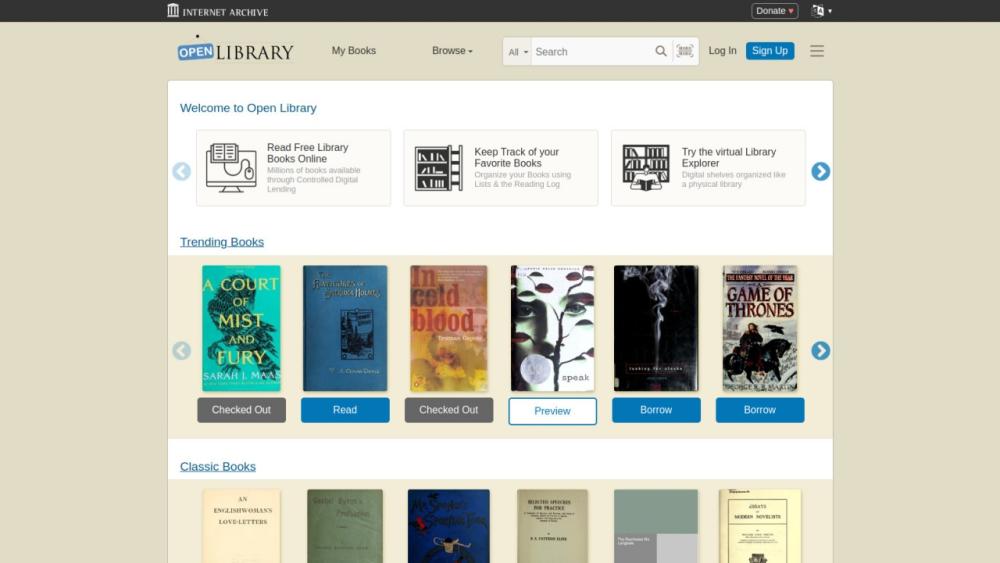The width and height of the screenshot is (1000, 563).
Task: Click the Internet Archive logo icon
Action: pyautogui.click(x=173, y=10)
